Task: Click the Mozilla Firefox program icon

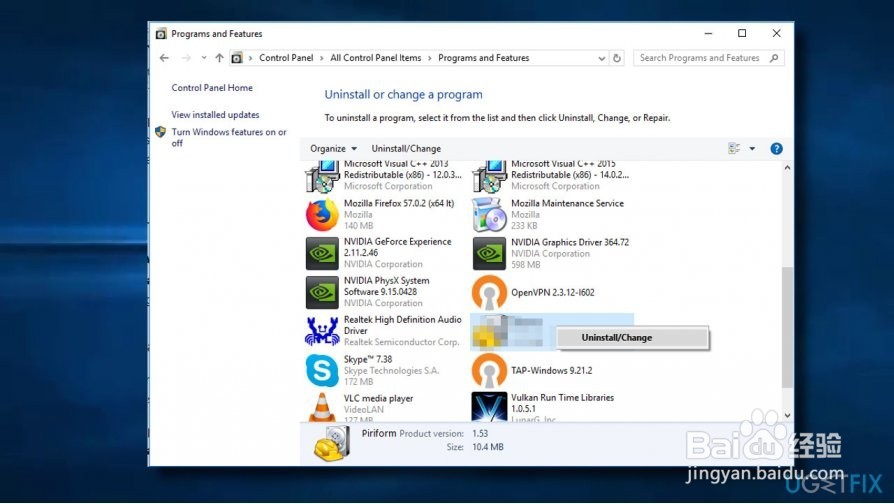Action: pos(322,215)
